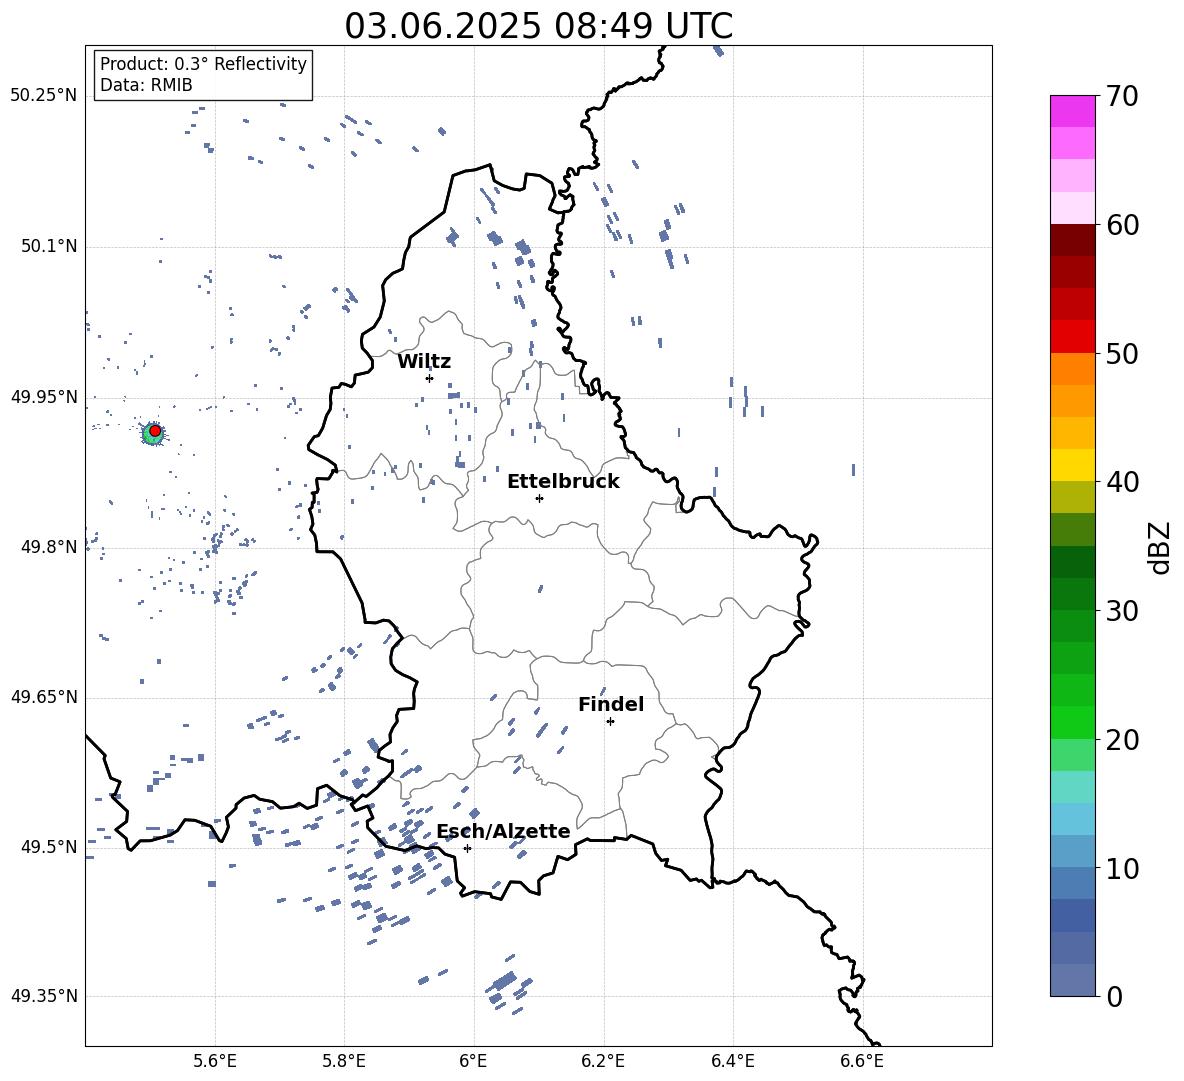Viewport: 1184px width, 1081px height.
Task: Click the Esch/Alzette location cross marker
Action: 467,848
